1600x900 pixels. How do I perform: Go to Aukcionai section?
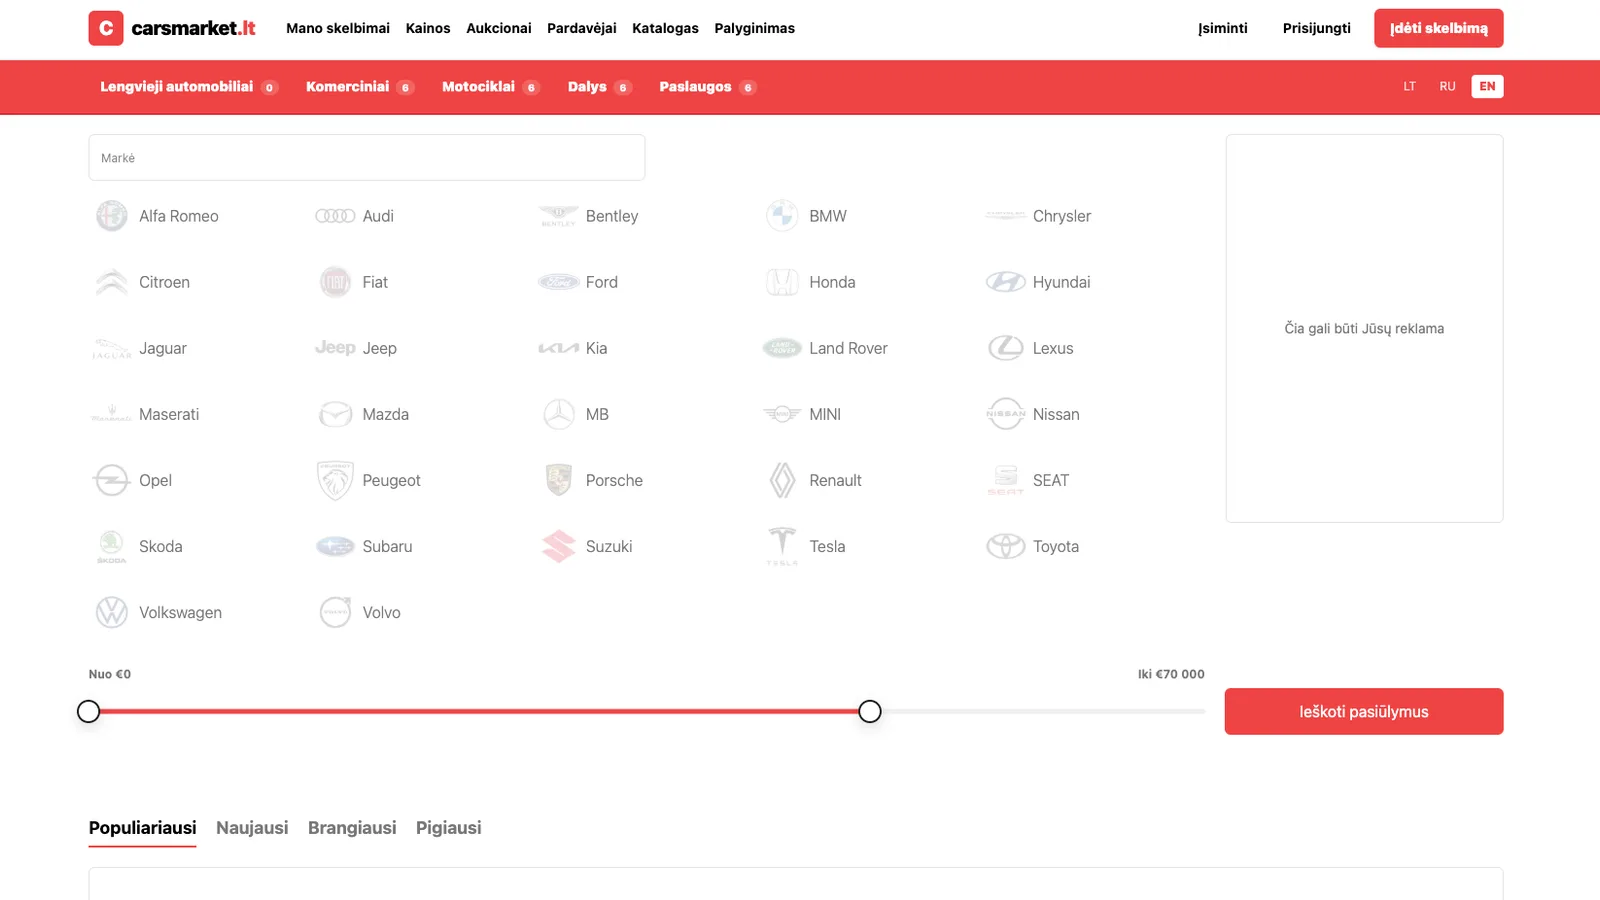[x=499, y=28]
